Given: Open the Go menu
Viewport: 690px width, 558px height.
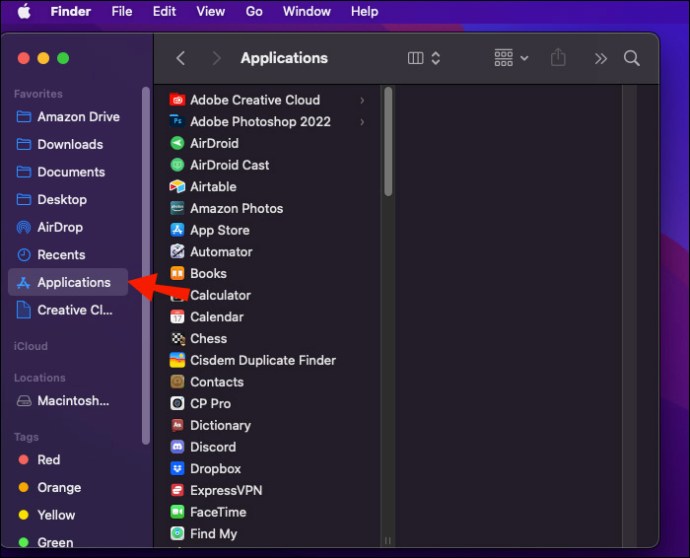Looking at the screenshot, I should click(x=254, y=11).
